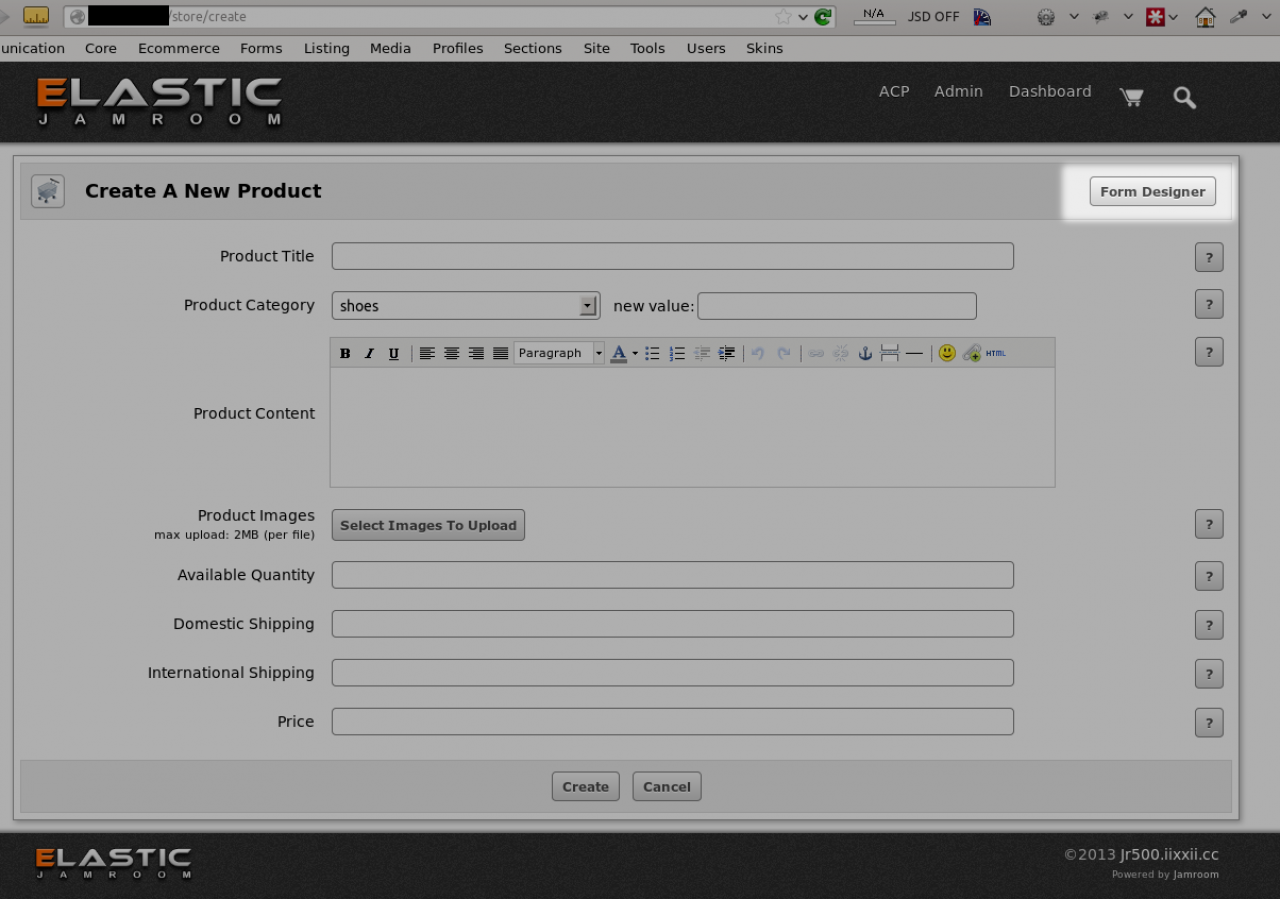Viewport: 1280px width, 899px height.
Task: Click the Bold icon in editor toolbar
Action: tap(345, 353)
